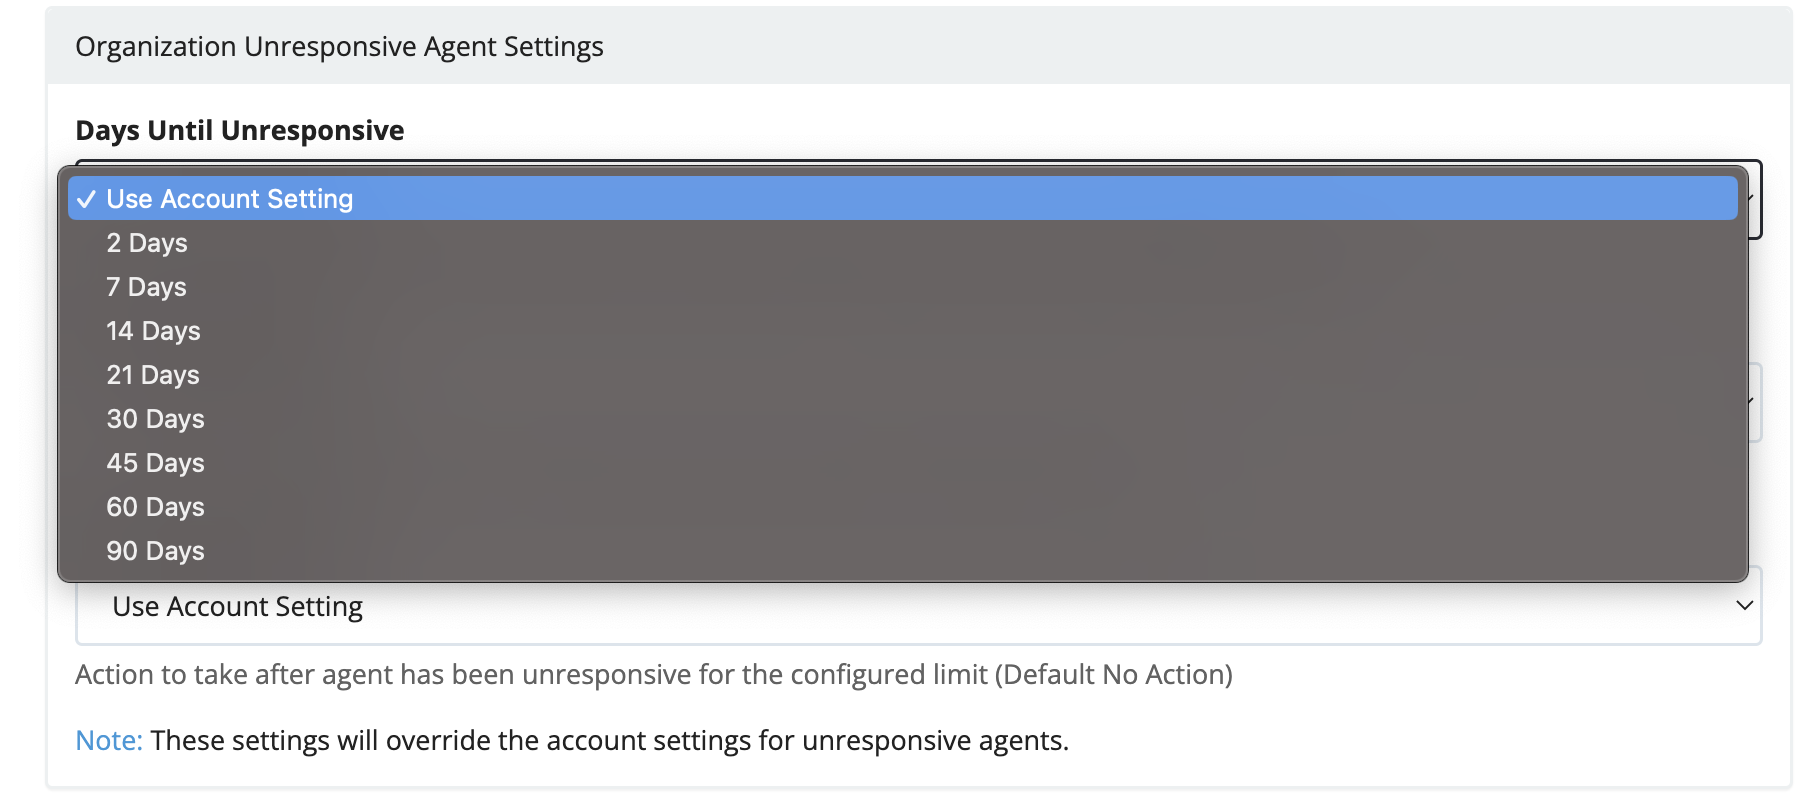Screen dimensions: 1806x798
Task: Click the Default No Action hint text
Action: coord(1114,674)
